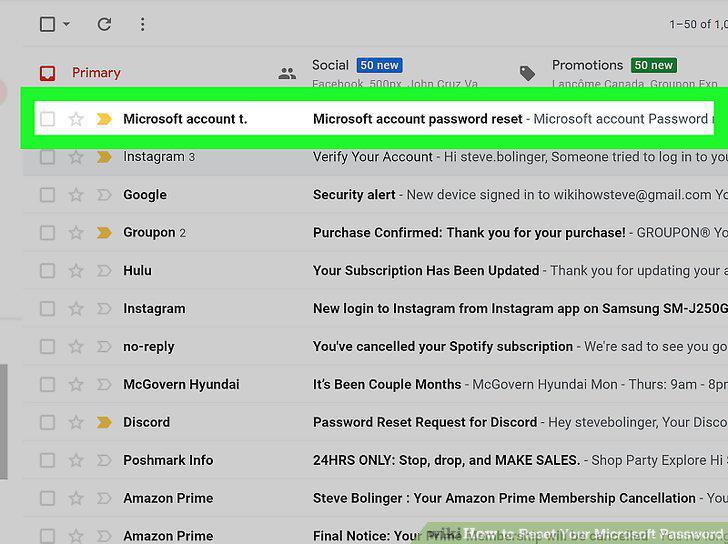Image resolution: width=728 pixels, height=544 pixels.
Task: Star the McGovern Hyundai email
Action: [76, 384]
